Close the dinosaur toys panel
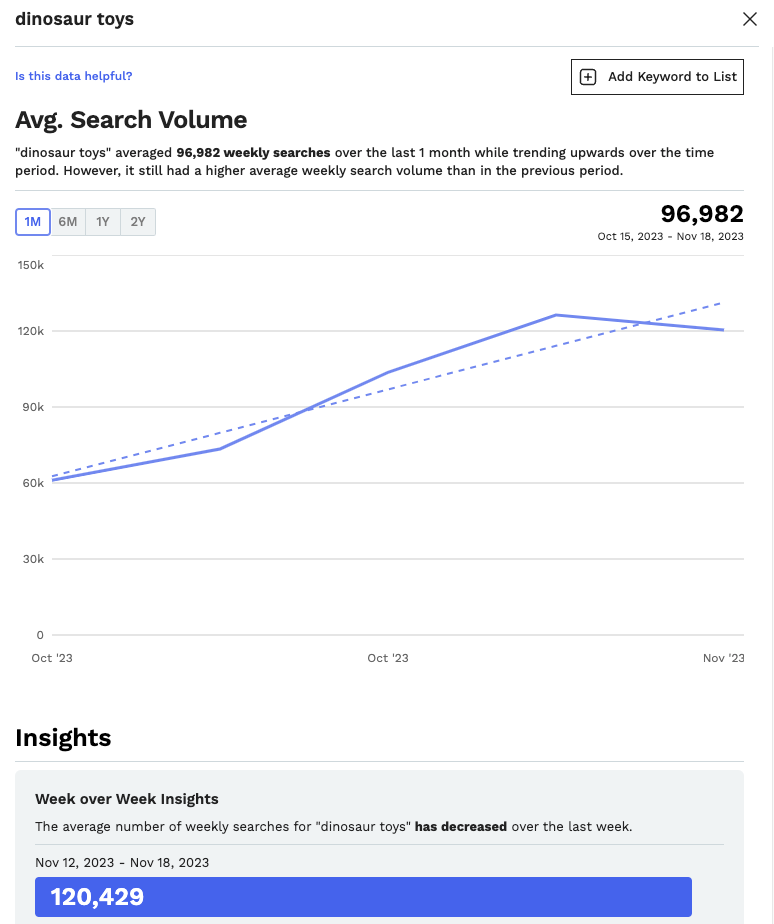Screen dimensions: 774x924 pos(749,19)
